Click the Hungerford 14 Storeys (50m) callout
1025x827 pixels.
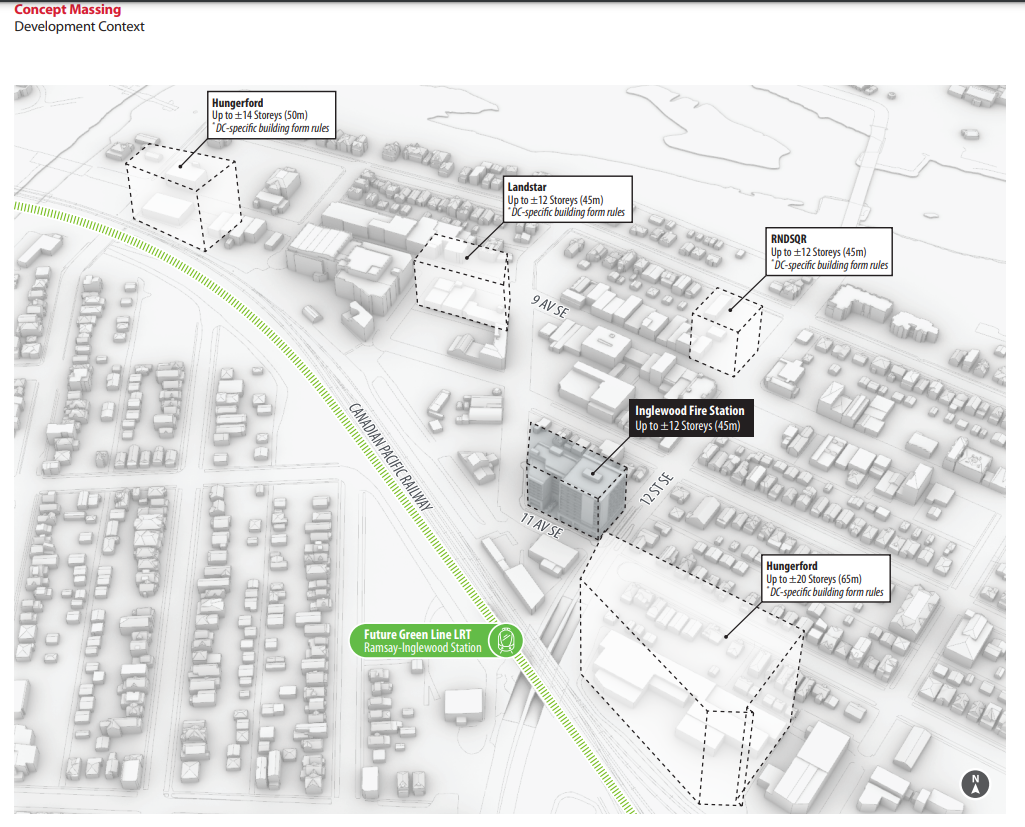272,116
